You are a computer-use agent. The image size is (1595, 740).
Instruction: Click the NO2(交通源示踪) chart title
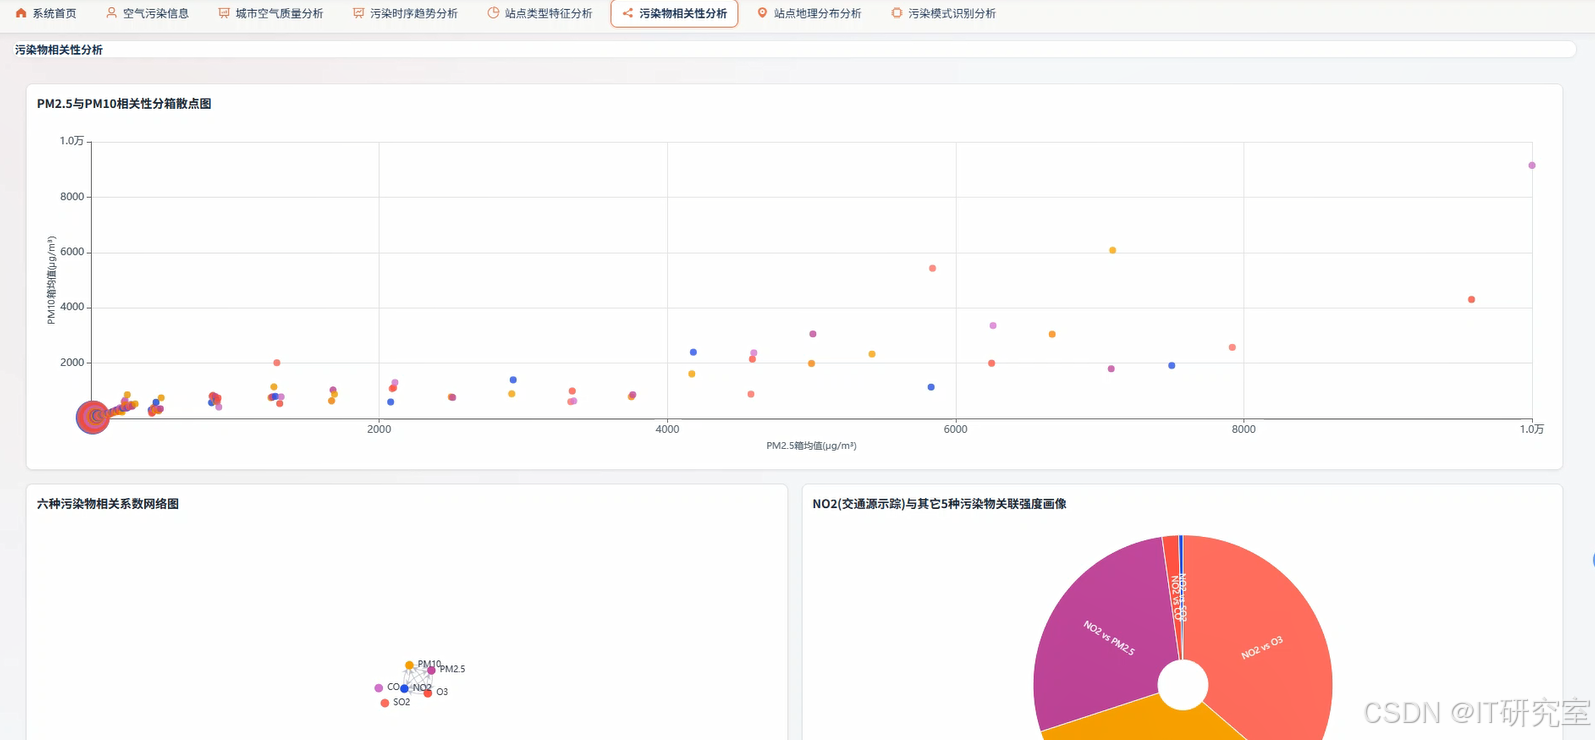click(x=939, y=504)
